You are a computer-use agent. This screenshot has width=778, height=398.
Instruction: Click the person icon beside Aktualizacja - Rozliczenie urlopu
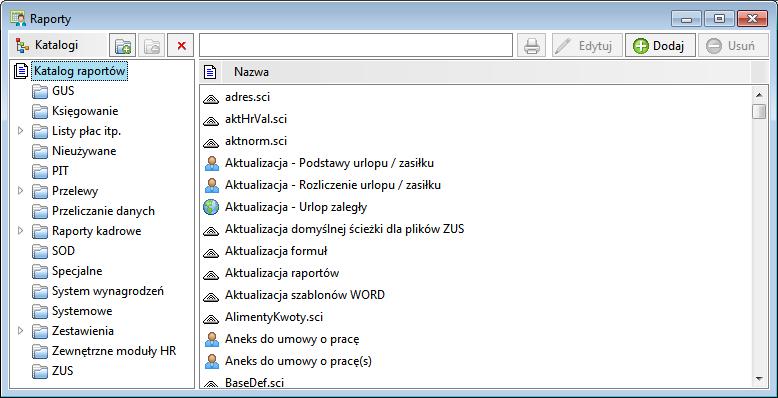click(211, 185)
